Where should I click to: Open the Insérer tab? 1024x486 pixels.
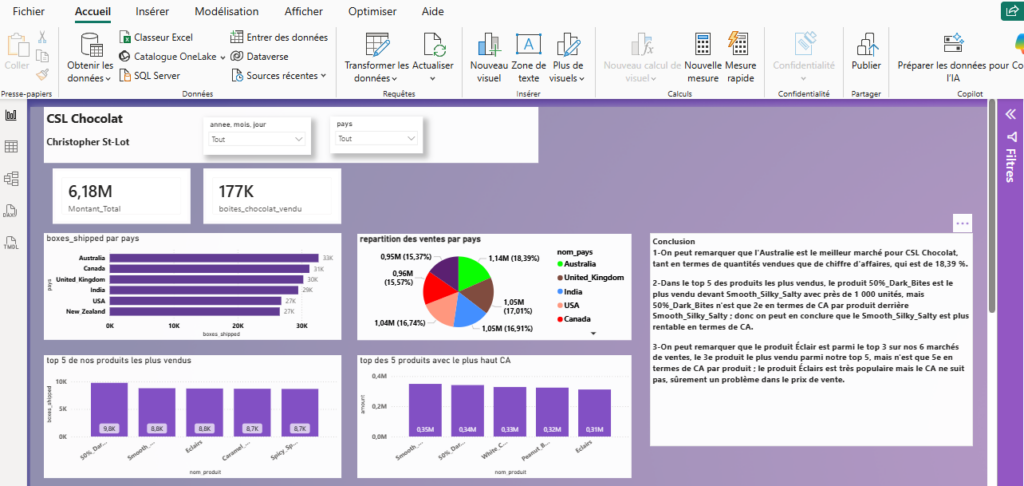tap(152, 11)
